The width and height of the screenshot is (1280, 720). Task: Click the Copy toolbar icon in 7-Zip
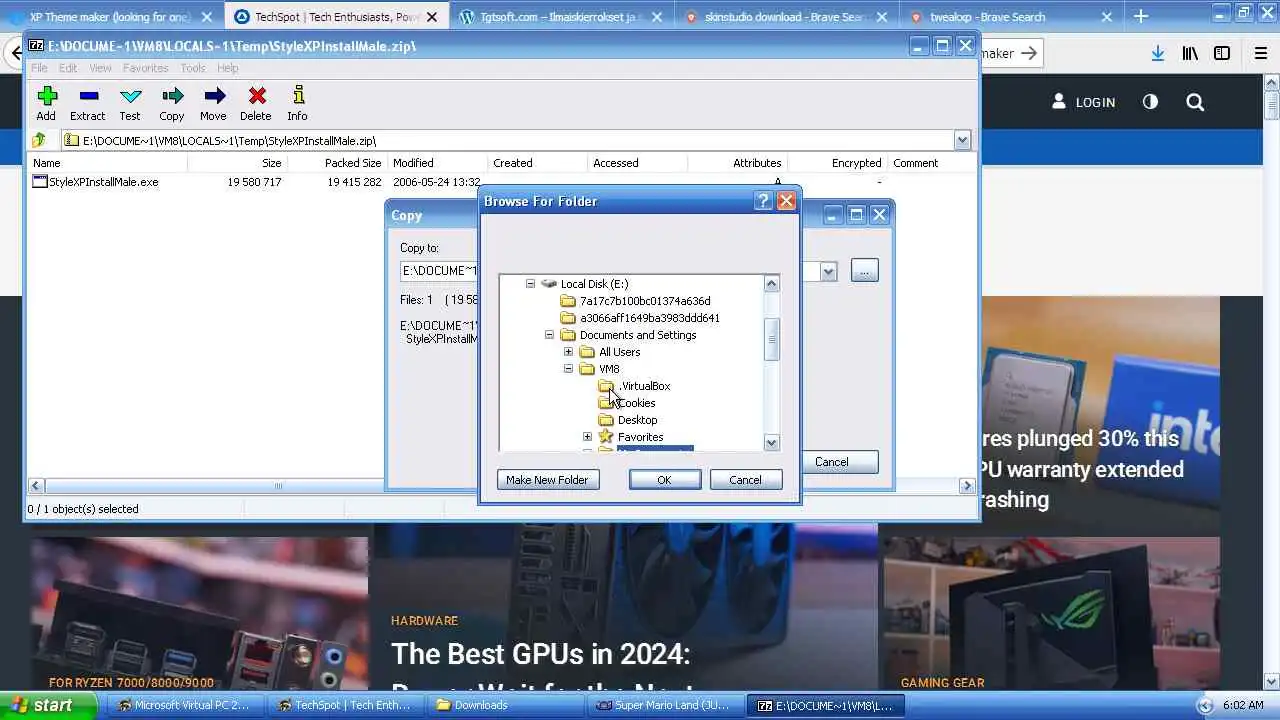coord(172,96)
